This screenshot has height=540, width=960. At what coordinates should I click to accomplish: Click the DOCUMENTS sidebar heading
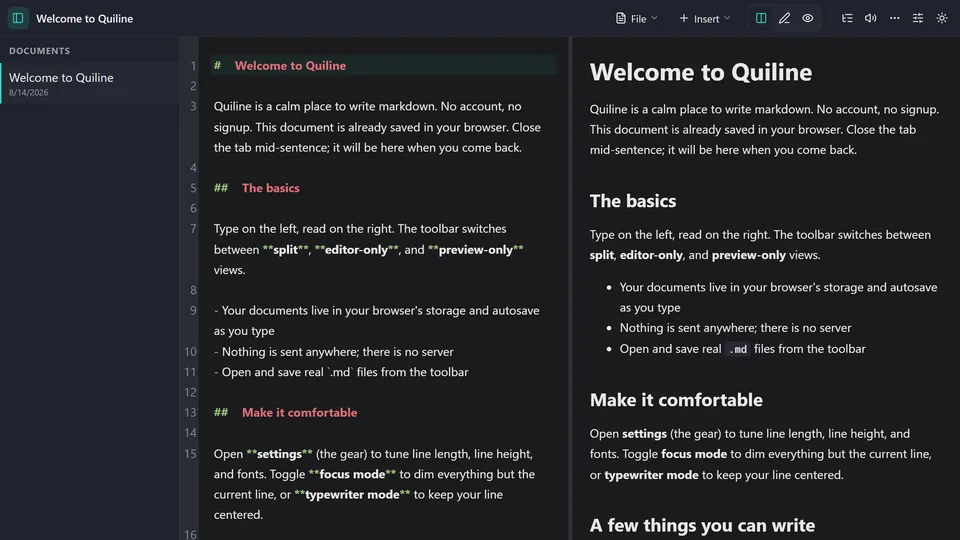click(39, 51)
